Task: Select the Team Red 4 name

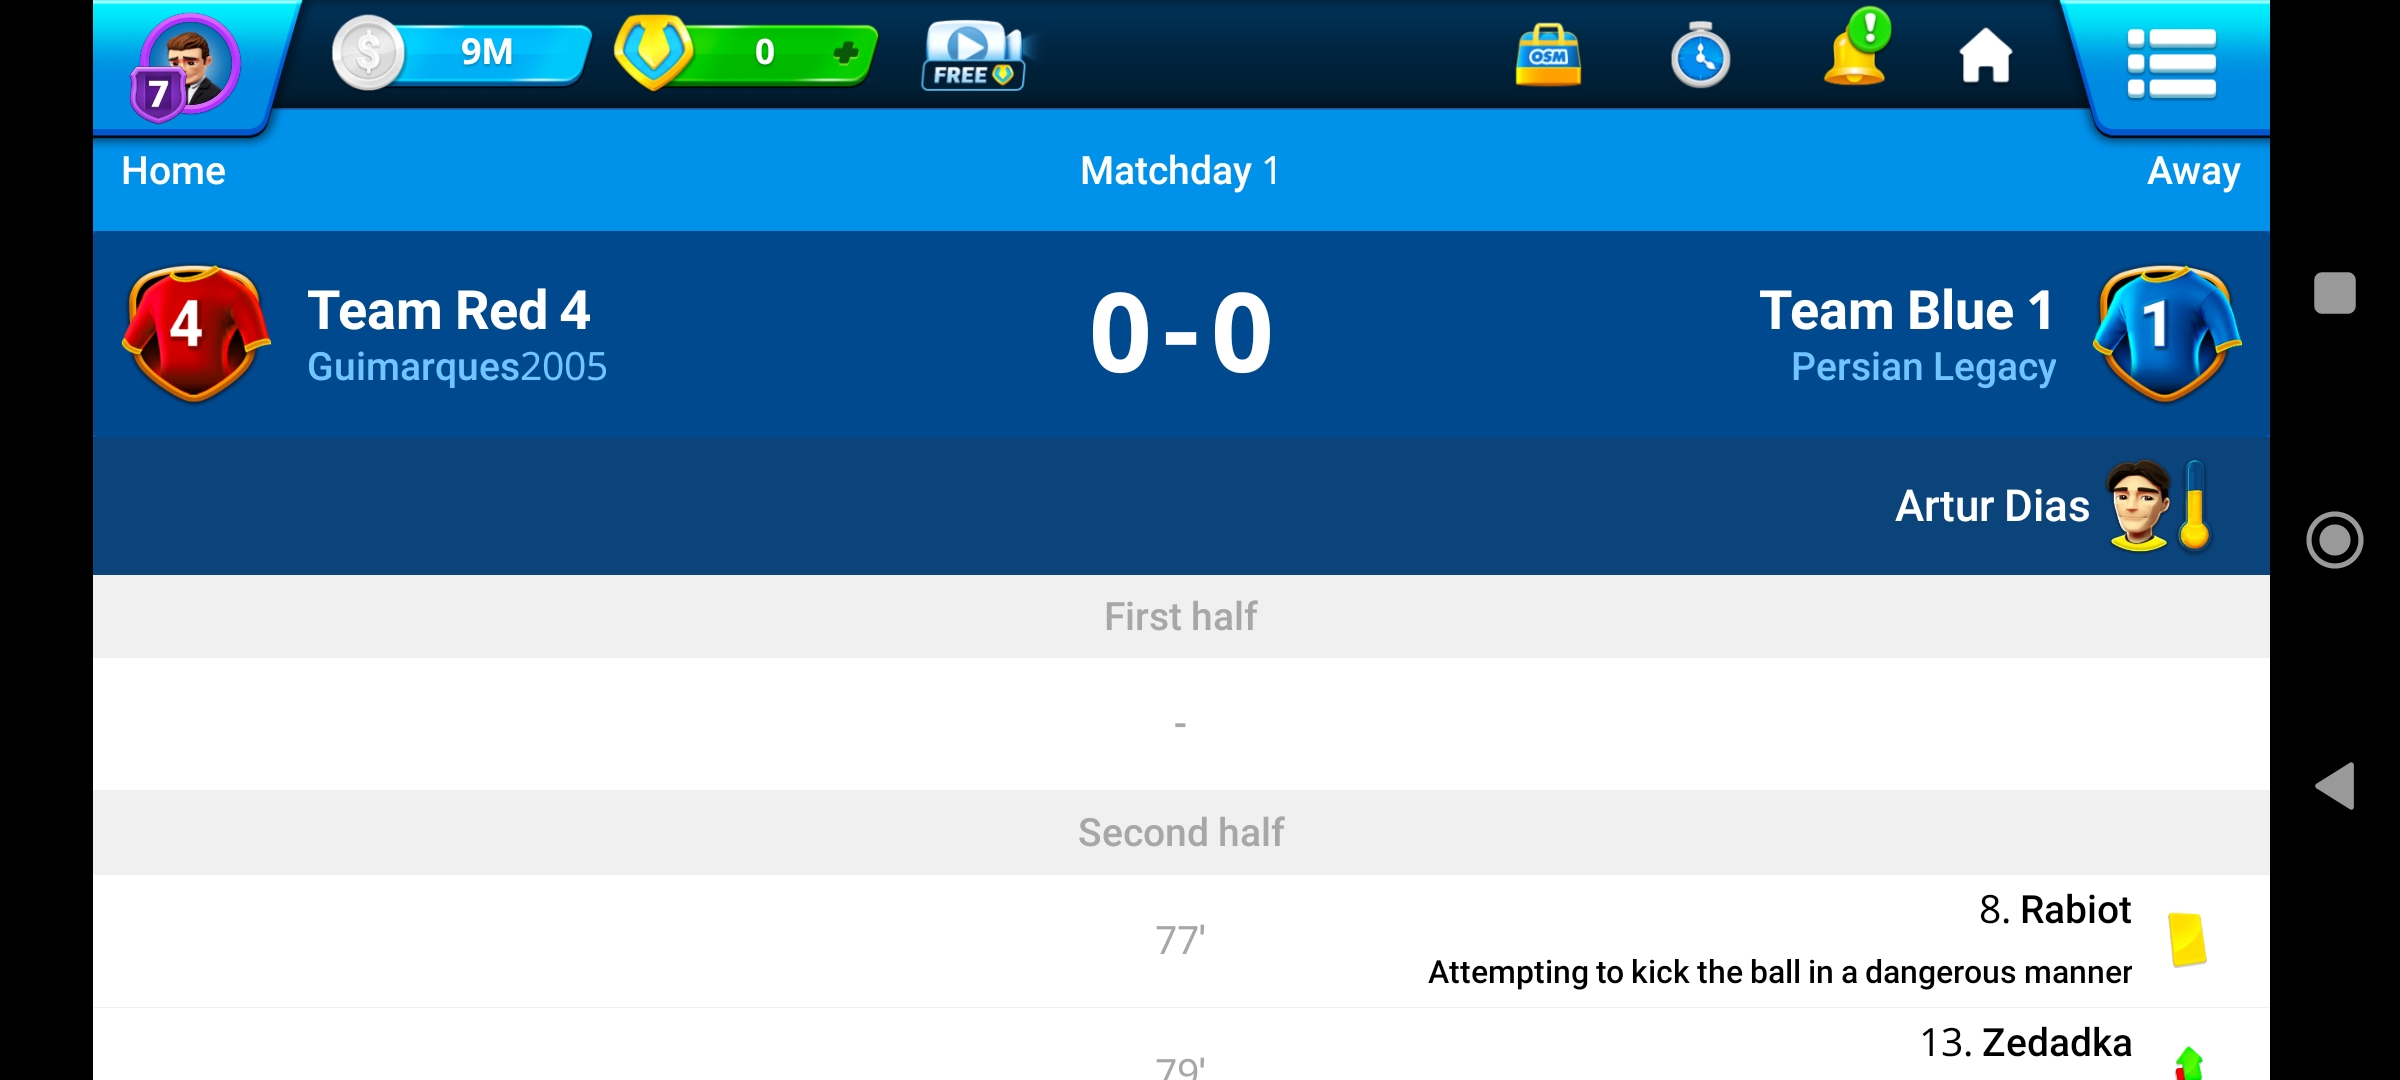Action: 449,310
